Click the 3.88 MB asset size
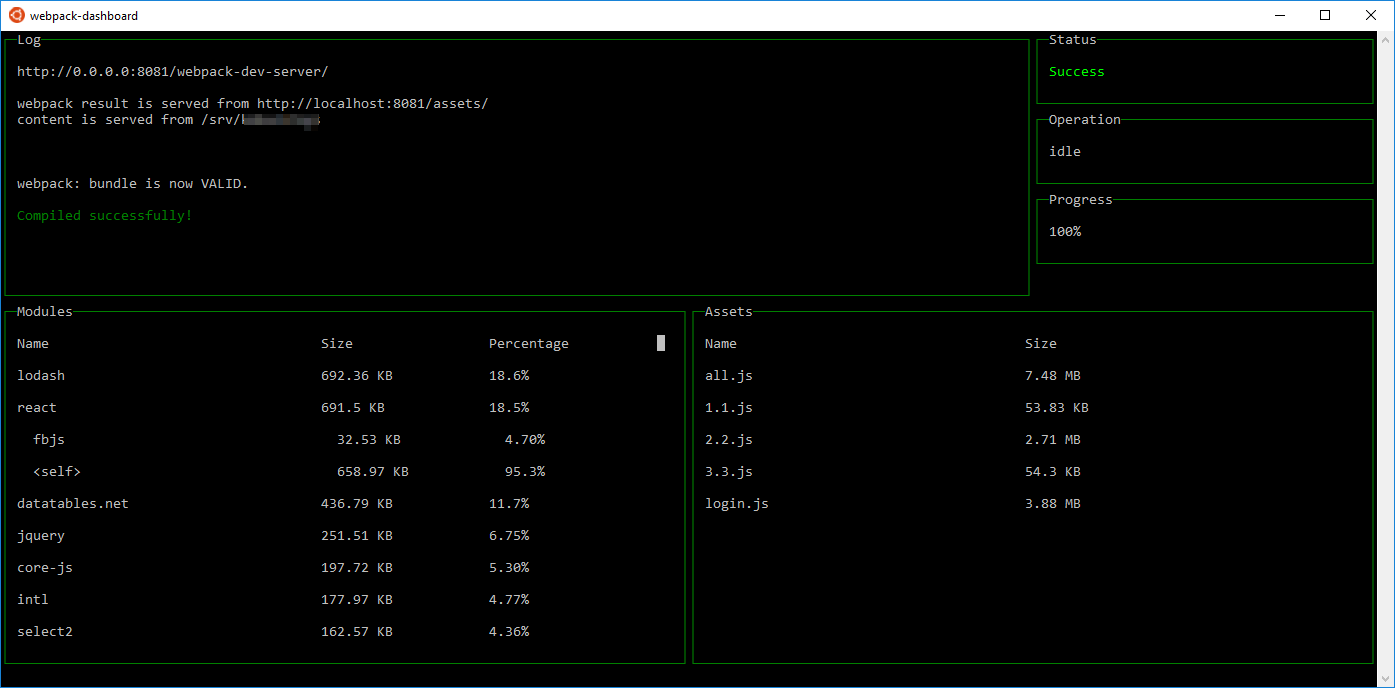 pos(1053,504)
